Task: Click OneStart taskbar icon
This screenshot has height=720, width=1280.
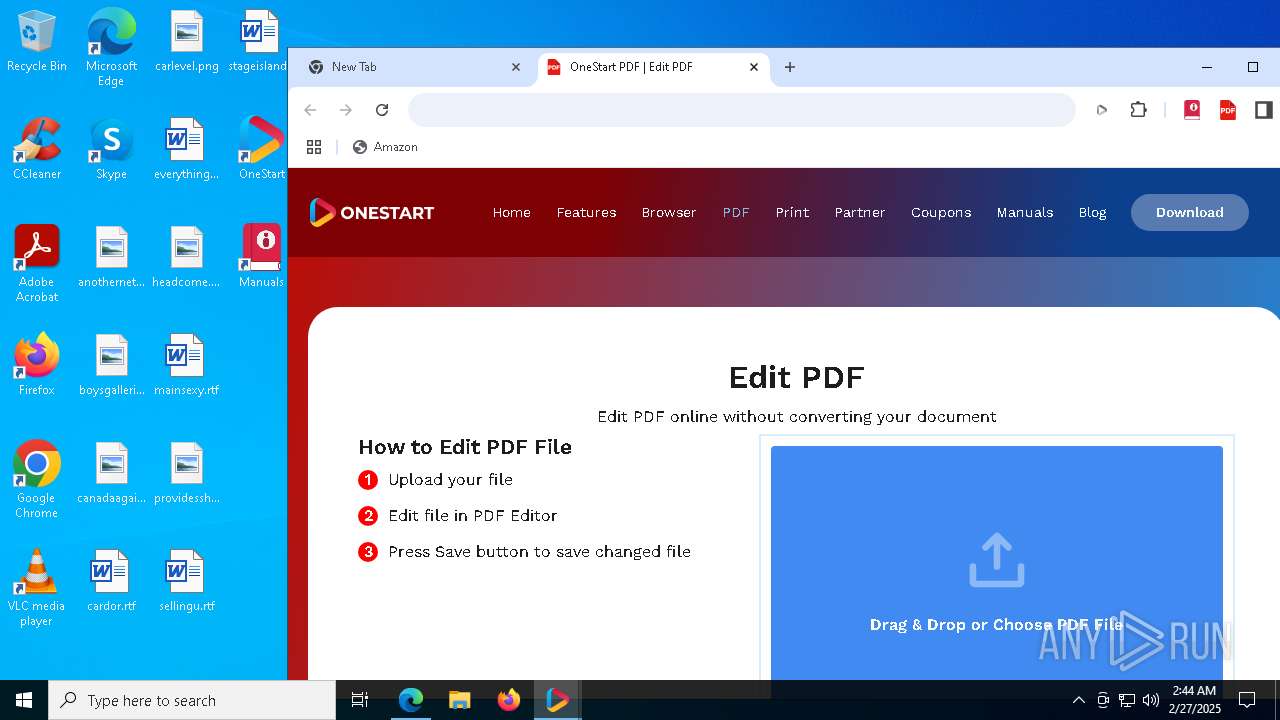Action: [558, 700]
